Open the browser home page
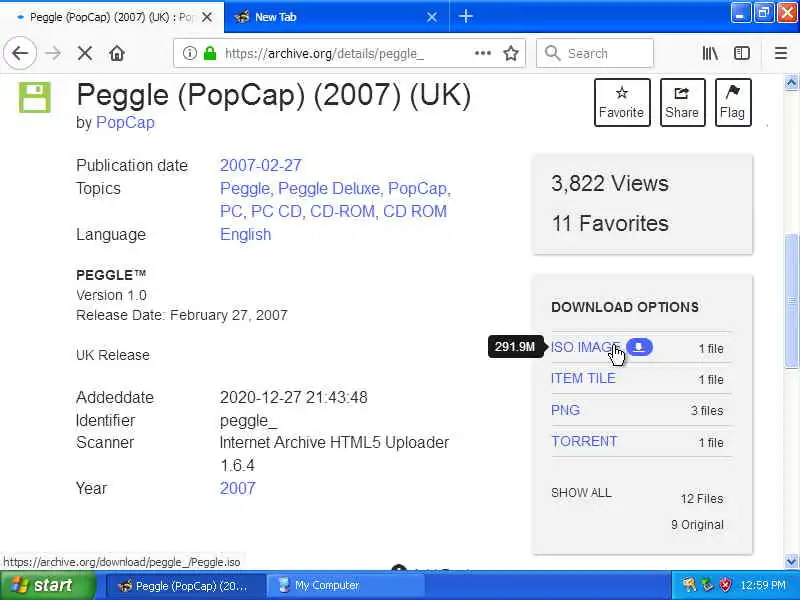Screen dimensions: 800x600 pyautogui.click(x=117, y=53)
